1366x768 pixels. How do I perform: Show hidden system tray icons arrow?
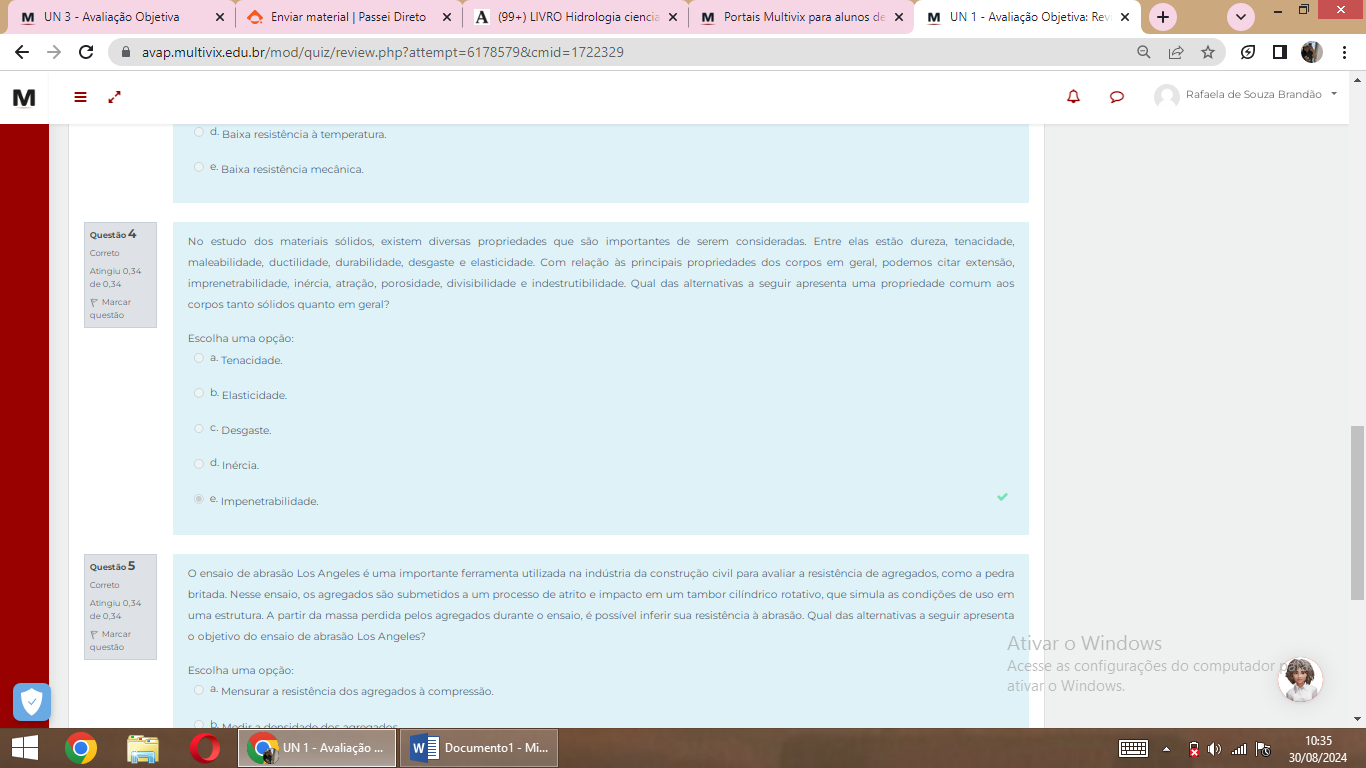click(x=1166, y=749)
